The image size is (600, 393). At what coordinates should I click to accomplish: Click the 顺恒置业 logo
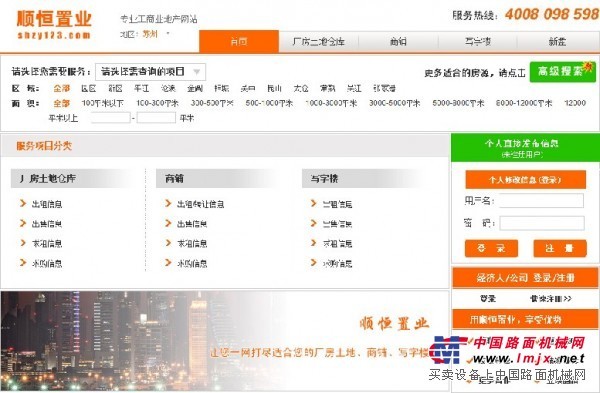[x=54, y=24]
